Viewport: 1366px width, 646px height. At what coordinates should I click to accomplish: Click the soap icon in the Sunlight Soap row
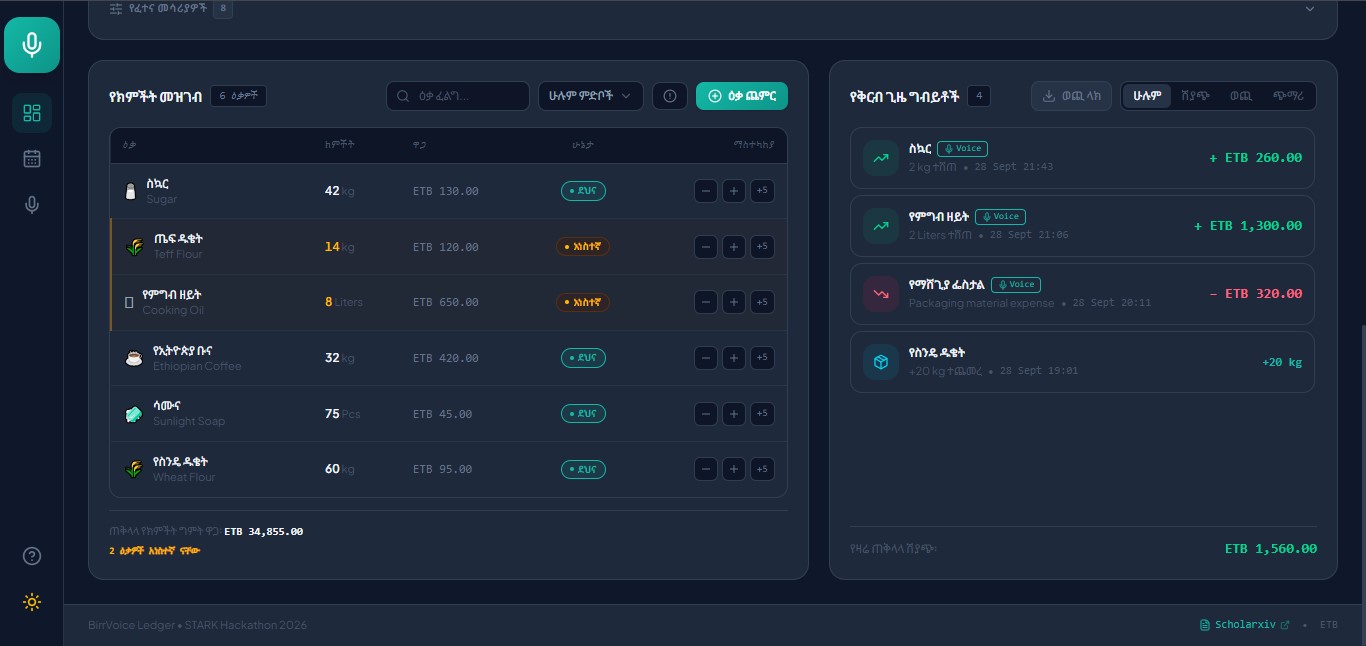point(133,414)
